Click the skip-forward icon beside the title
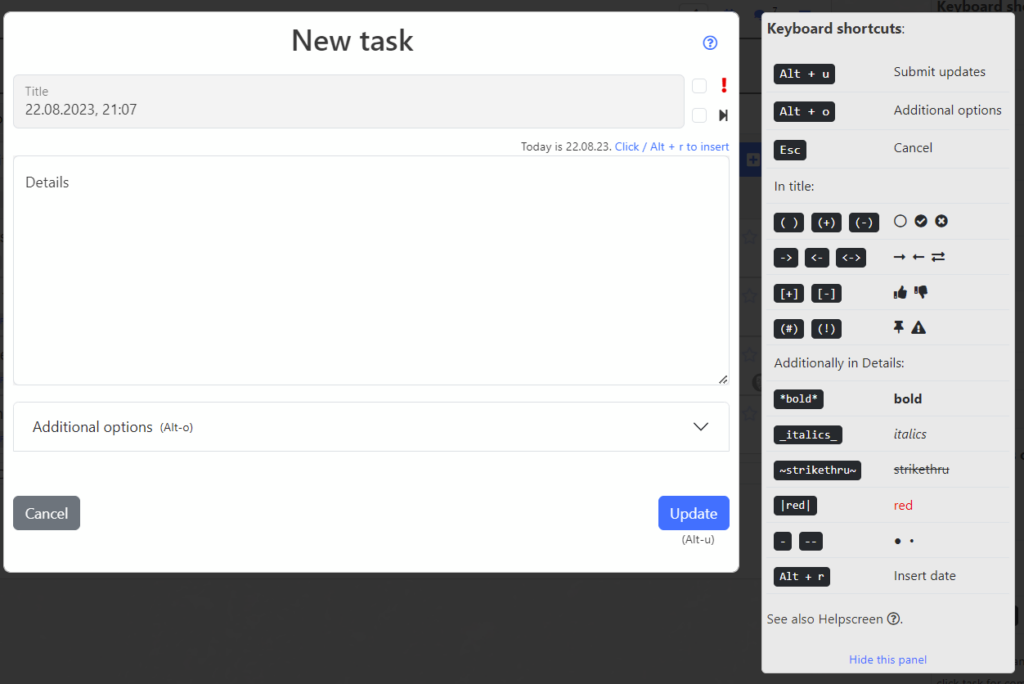This screenshot has width=1024, height=684. (723, 116)
